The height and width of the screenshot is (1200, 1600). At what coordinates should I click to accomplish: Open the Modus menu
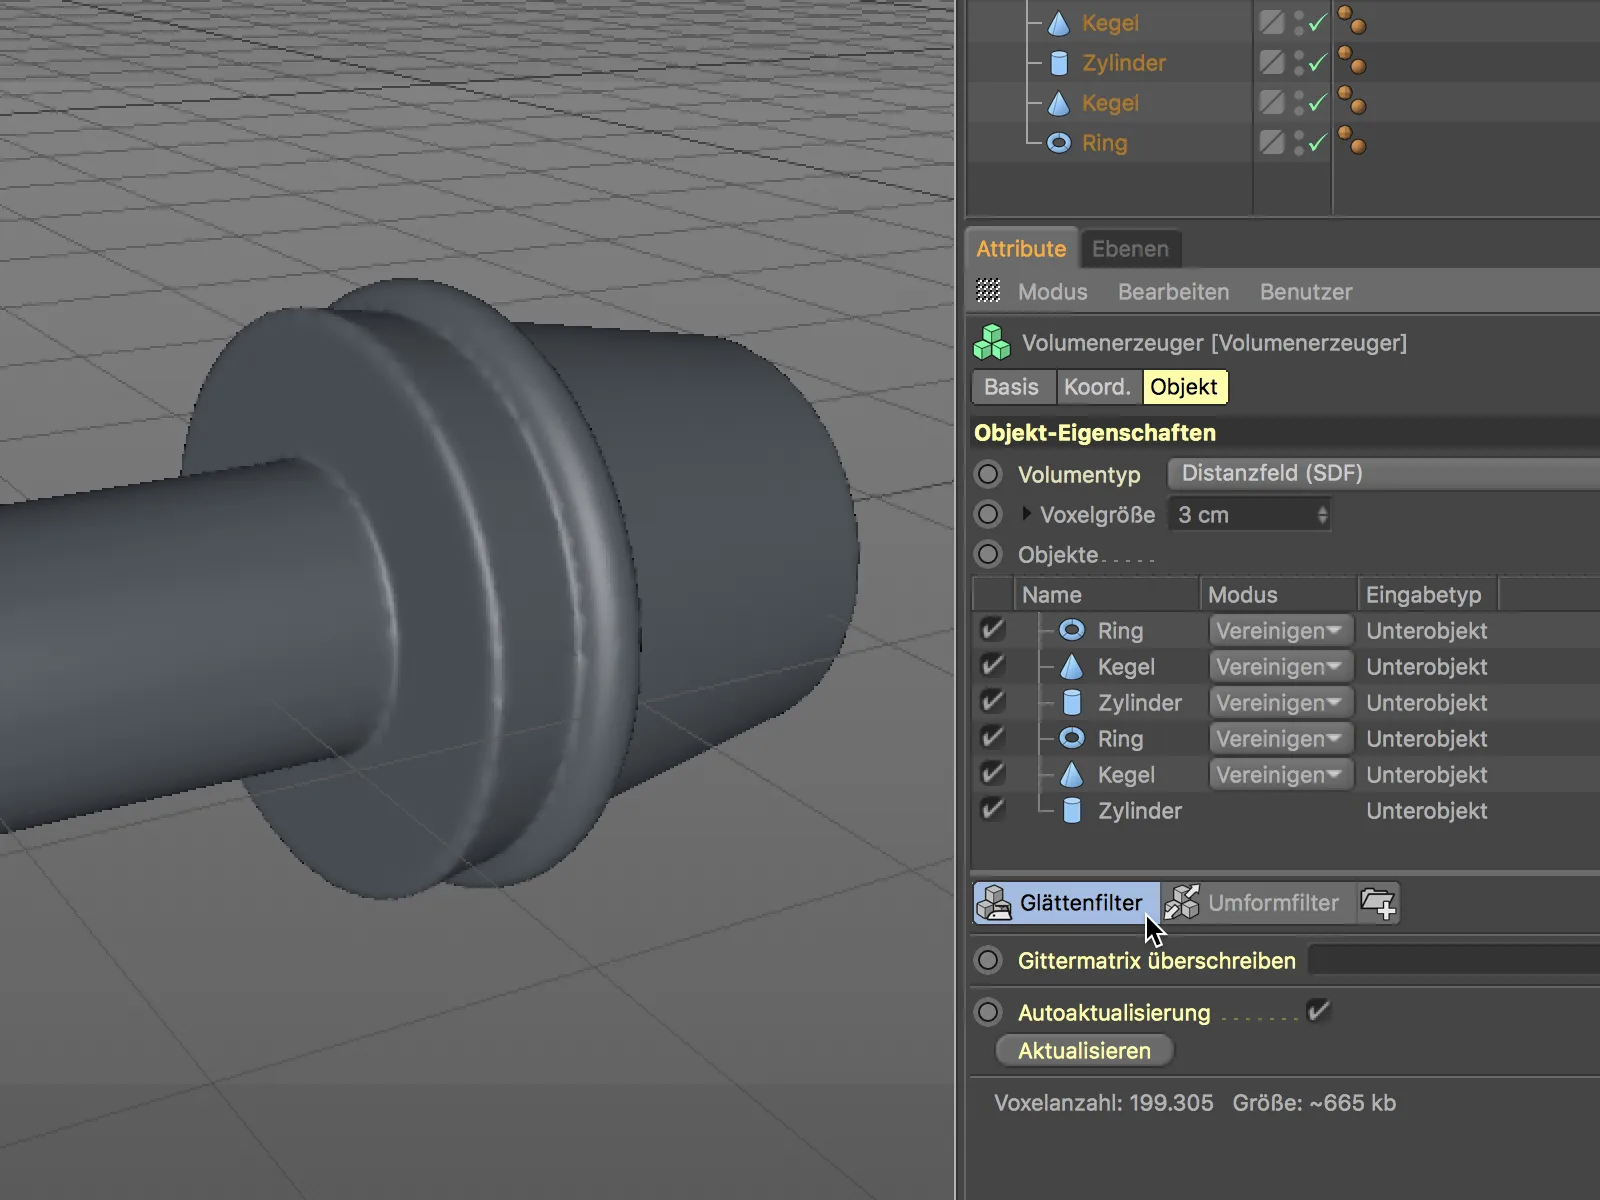[x=1052, y=292]
